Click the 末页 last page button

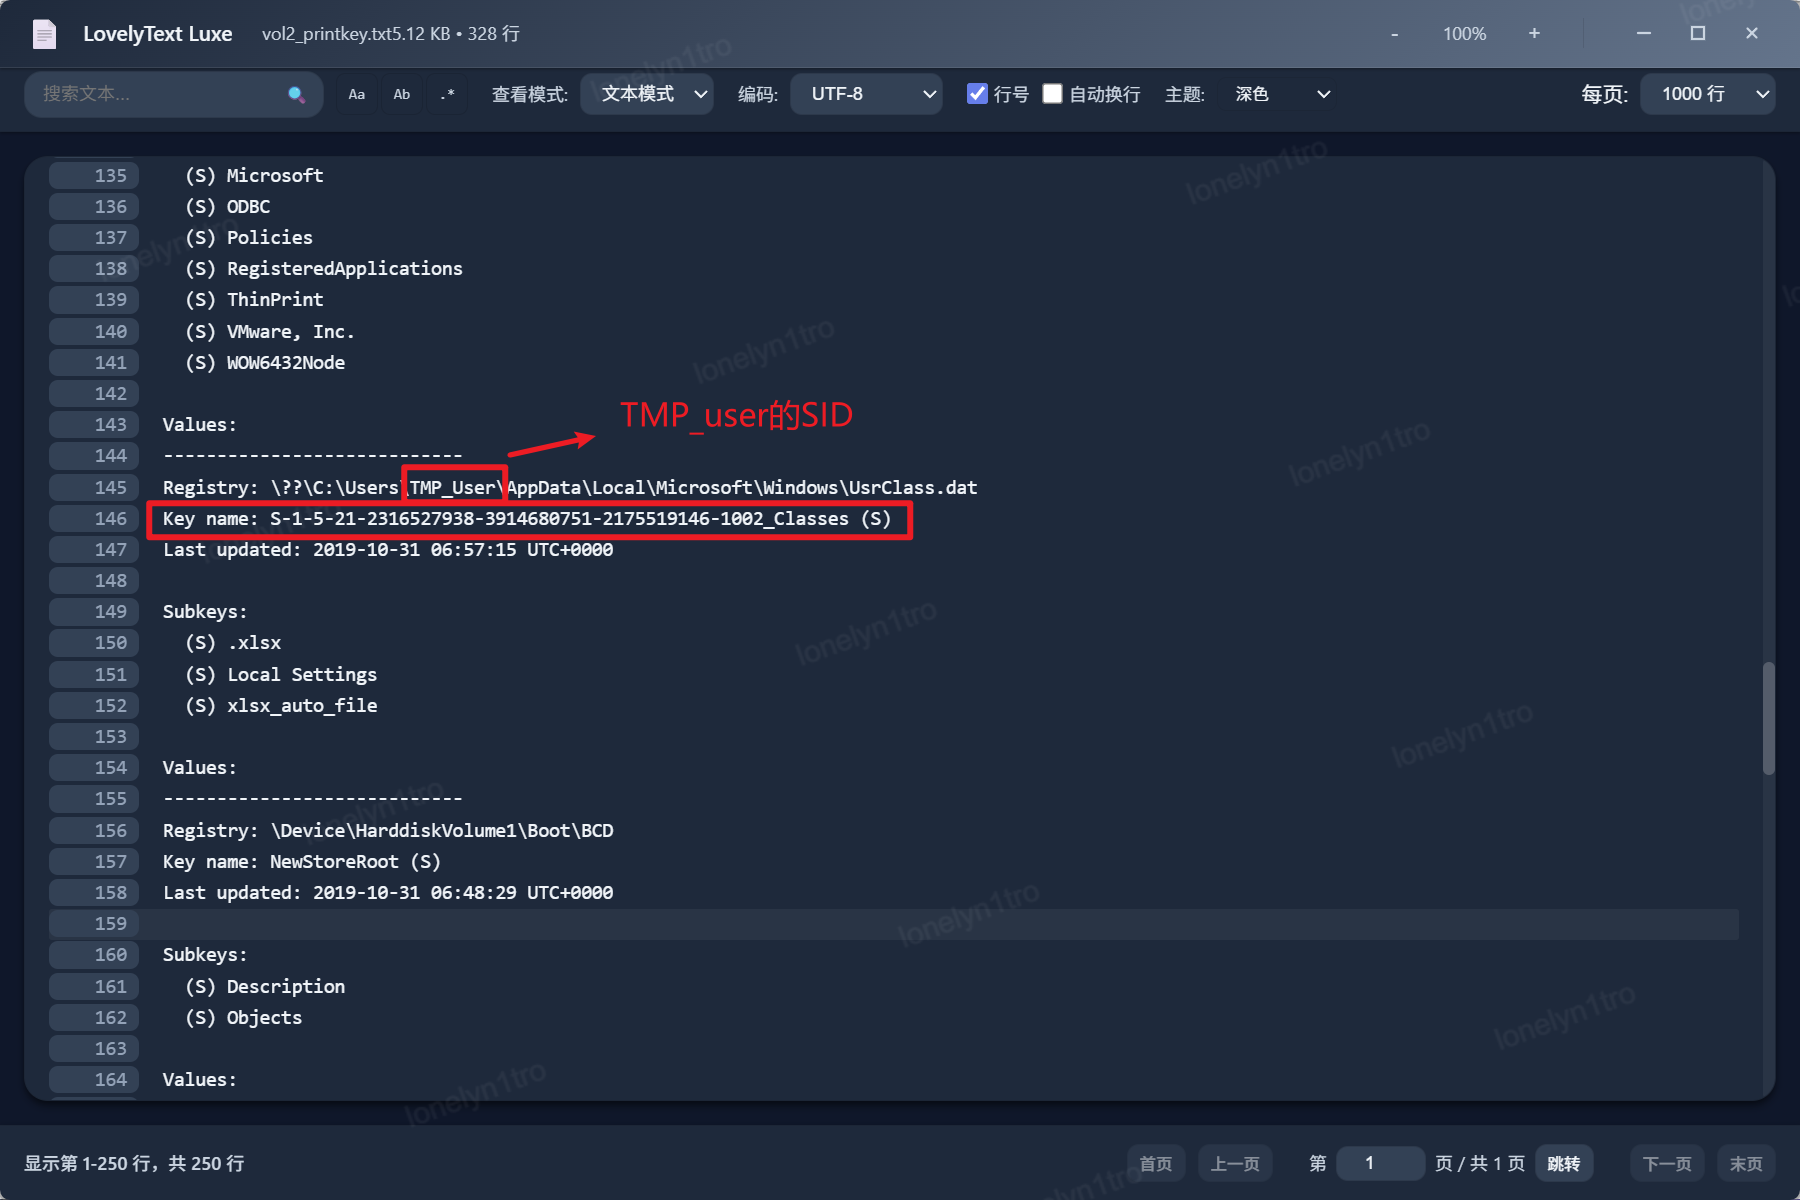1746,1163
